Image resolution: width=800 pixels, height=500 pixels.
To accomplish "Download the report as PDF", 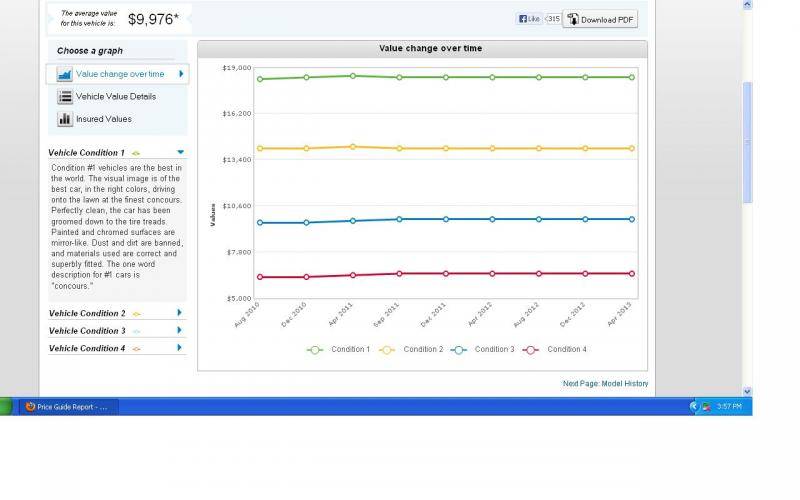I will pyautogui.click(x=600, y=19).
